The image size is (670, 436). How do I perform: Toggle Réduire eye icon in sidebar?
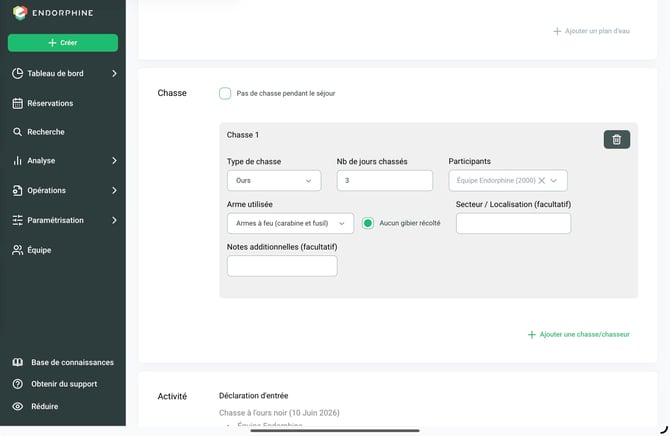tap(18, 407)
